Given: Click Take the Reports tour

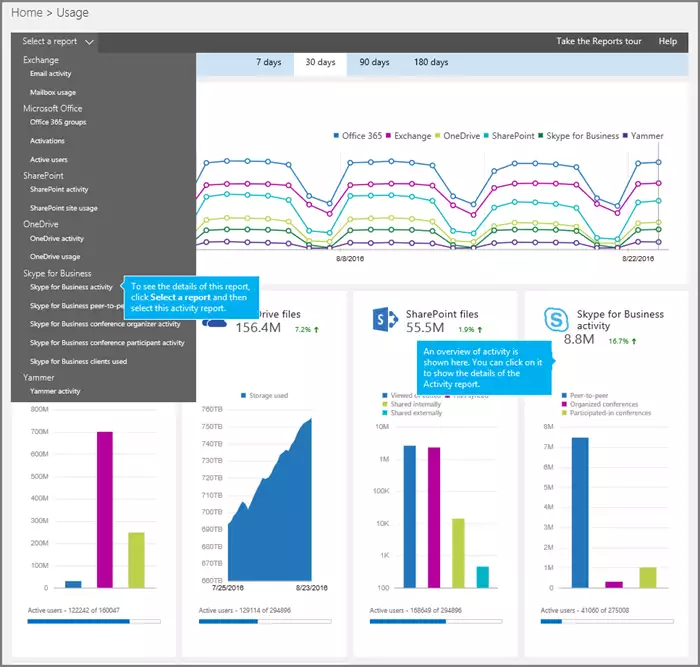Looking at the screenshot, I should click(598, 42).
